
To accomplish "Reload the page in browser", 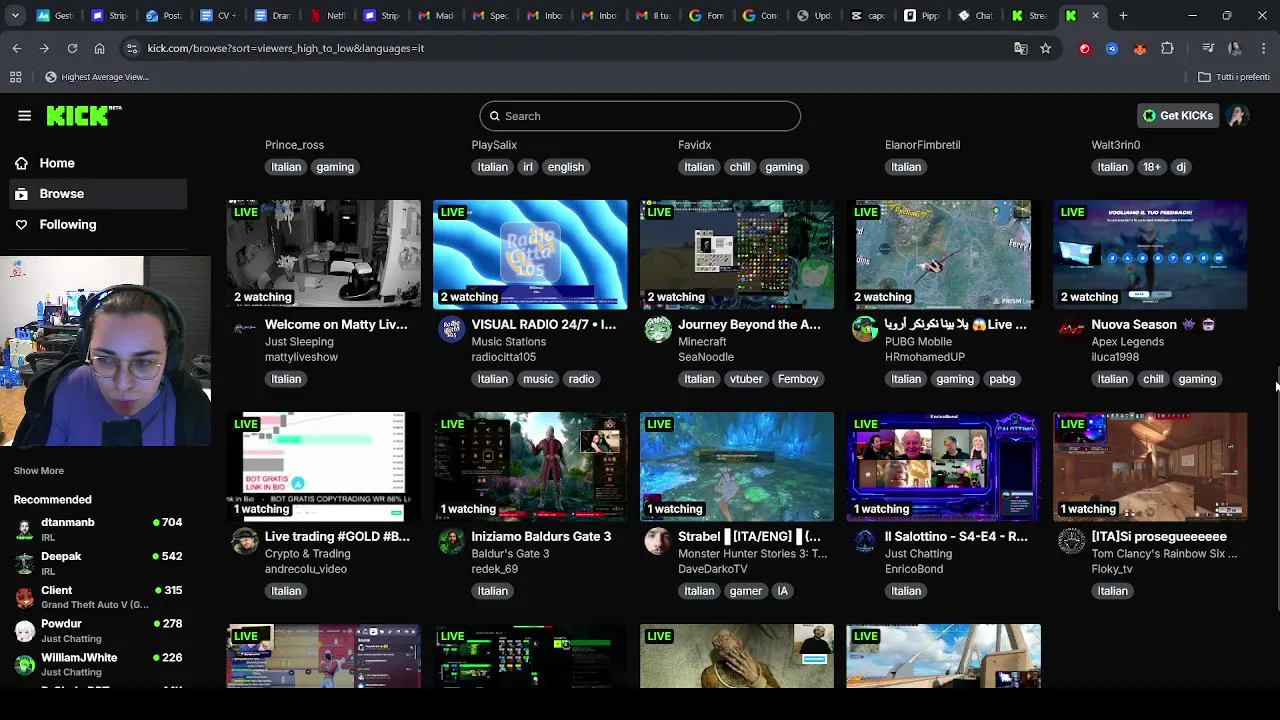I will (72, 48).
